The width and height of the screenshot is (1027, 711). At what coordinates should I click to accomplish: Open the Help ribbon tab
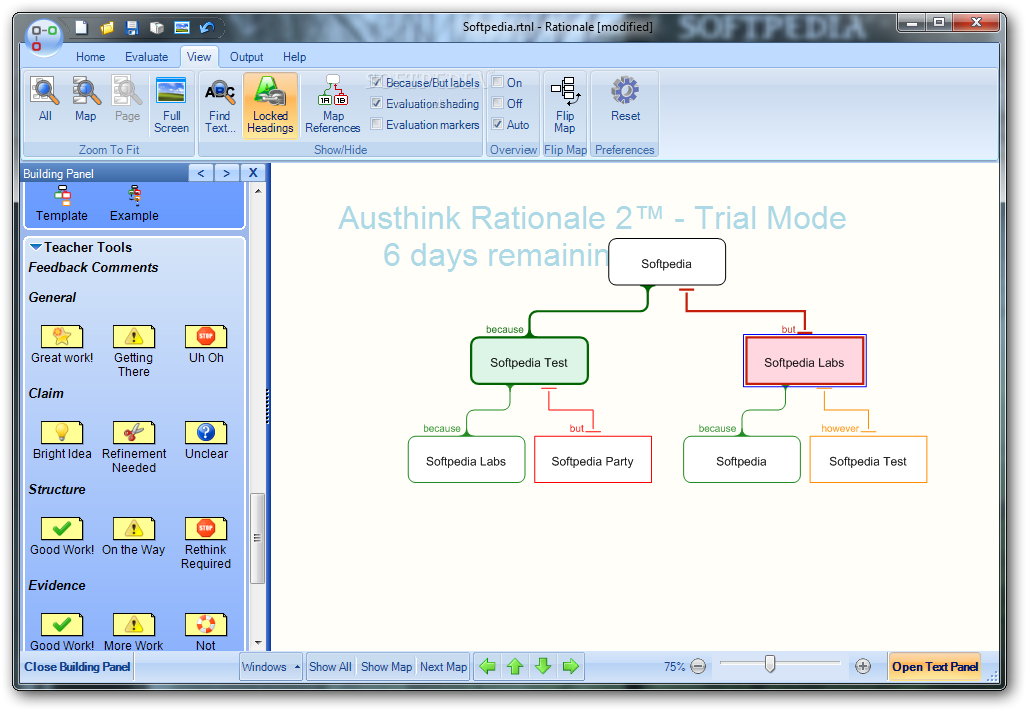point(294,57)
